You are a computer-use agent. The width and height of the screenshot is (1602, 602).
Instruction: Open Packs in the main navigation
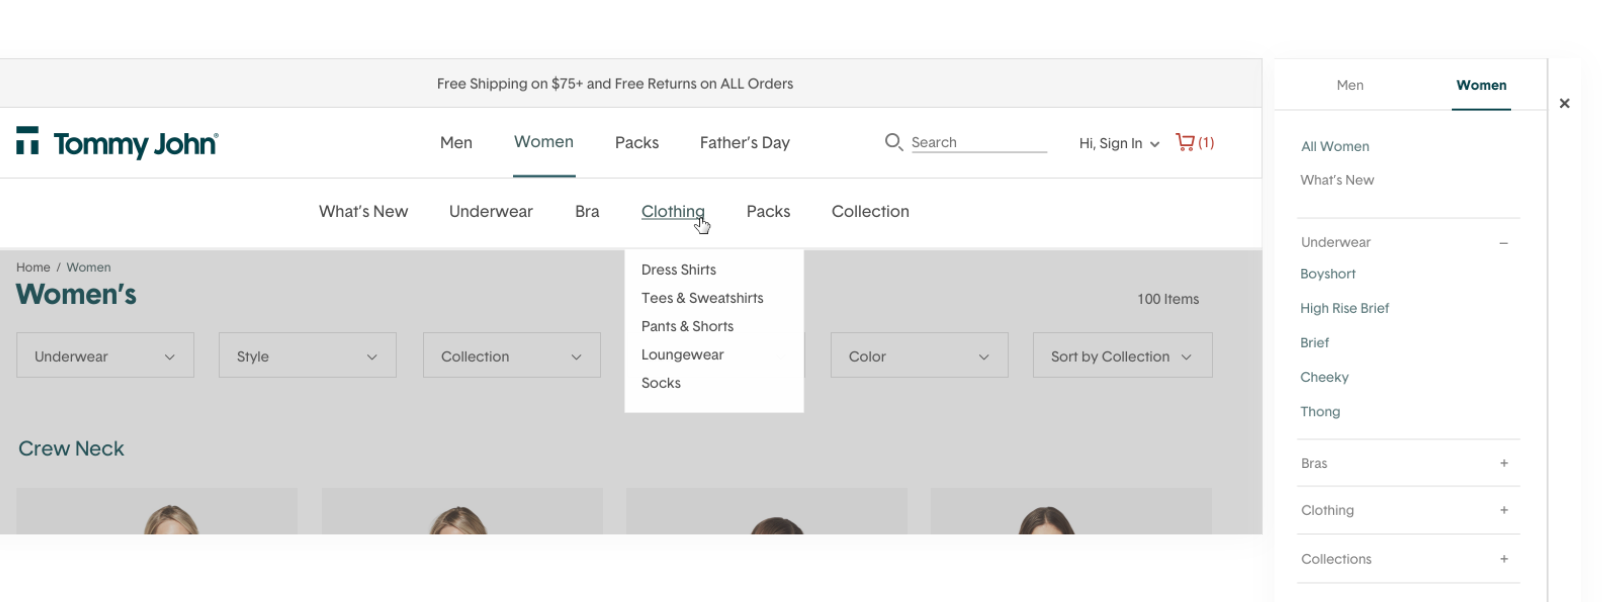pyautogui.click(x=637, y=143)
